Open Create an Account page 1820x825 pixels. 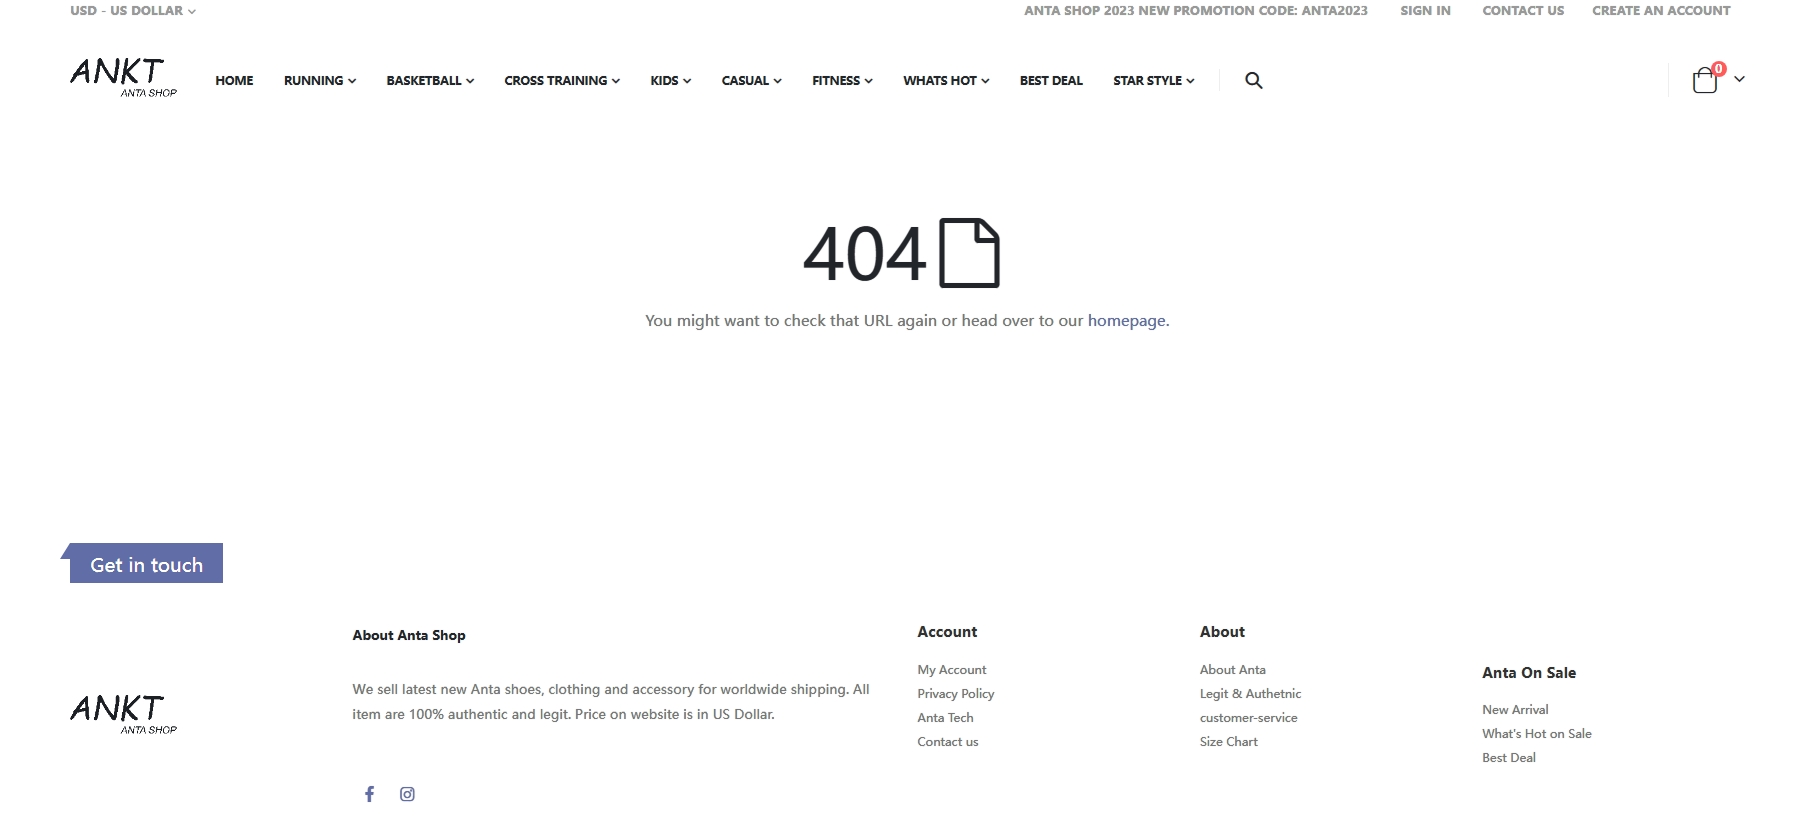point(1661,11)
